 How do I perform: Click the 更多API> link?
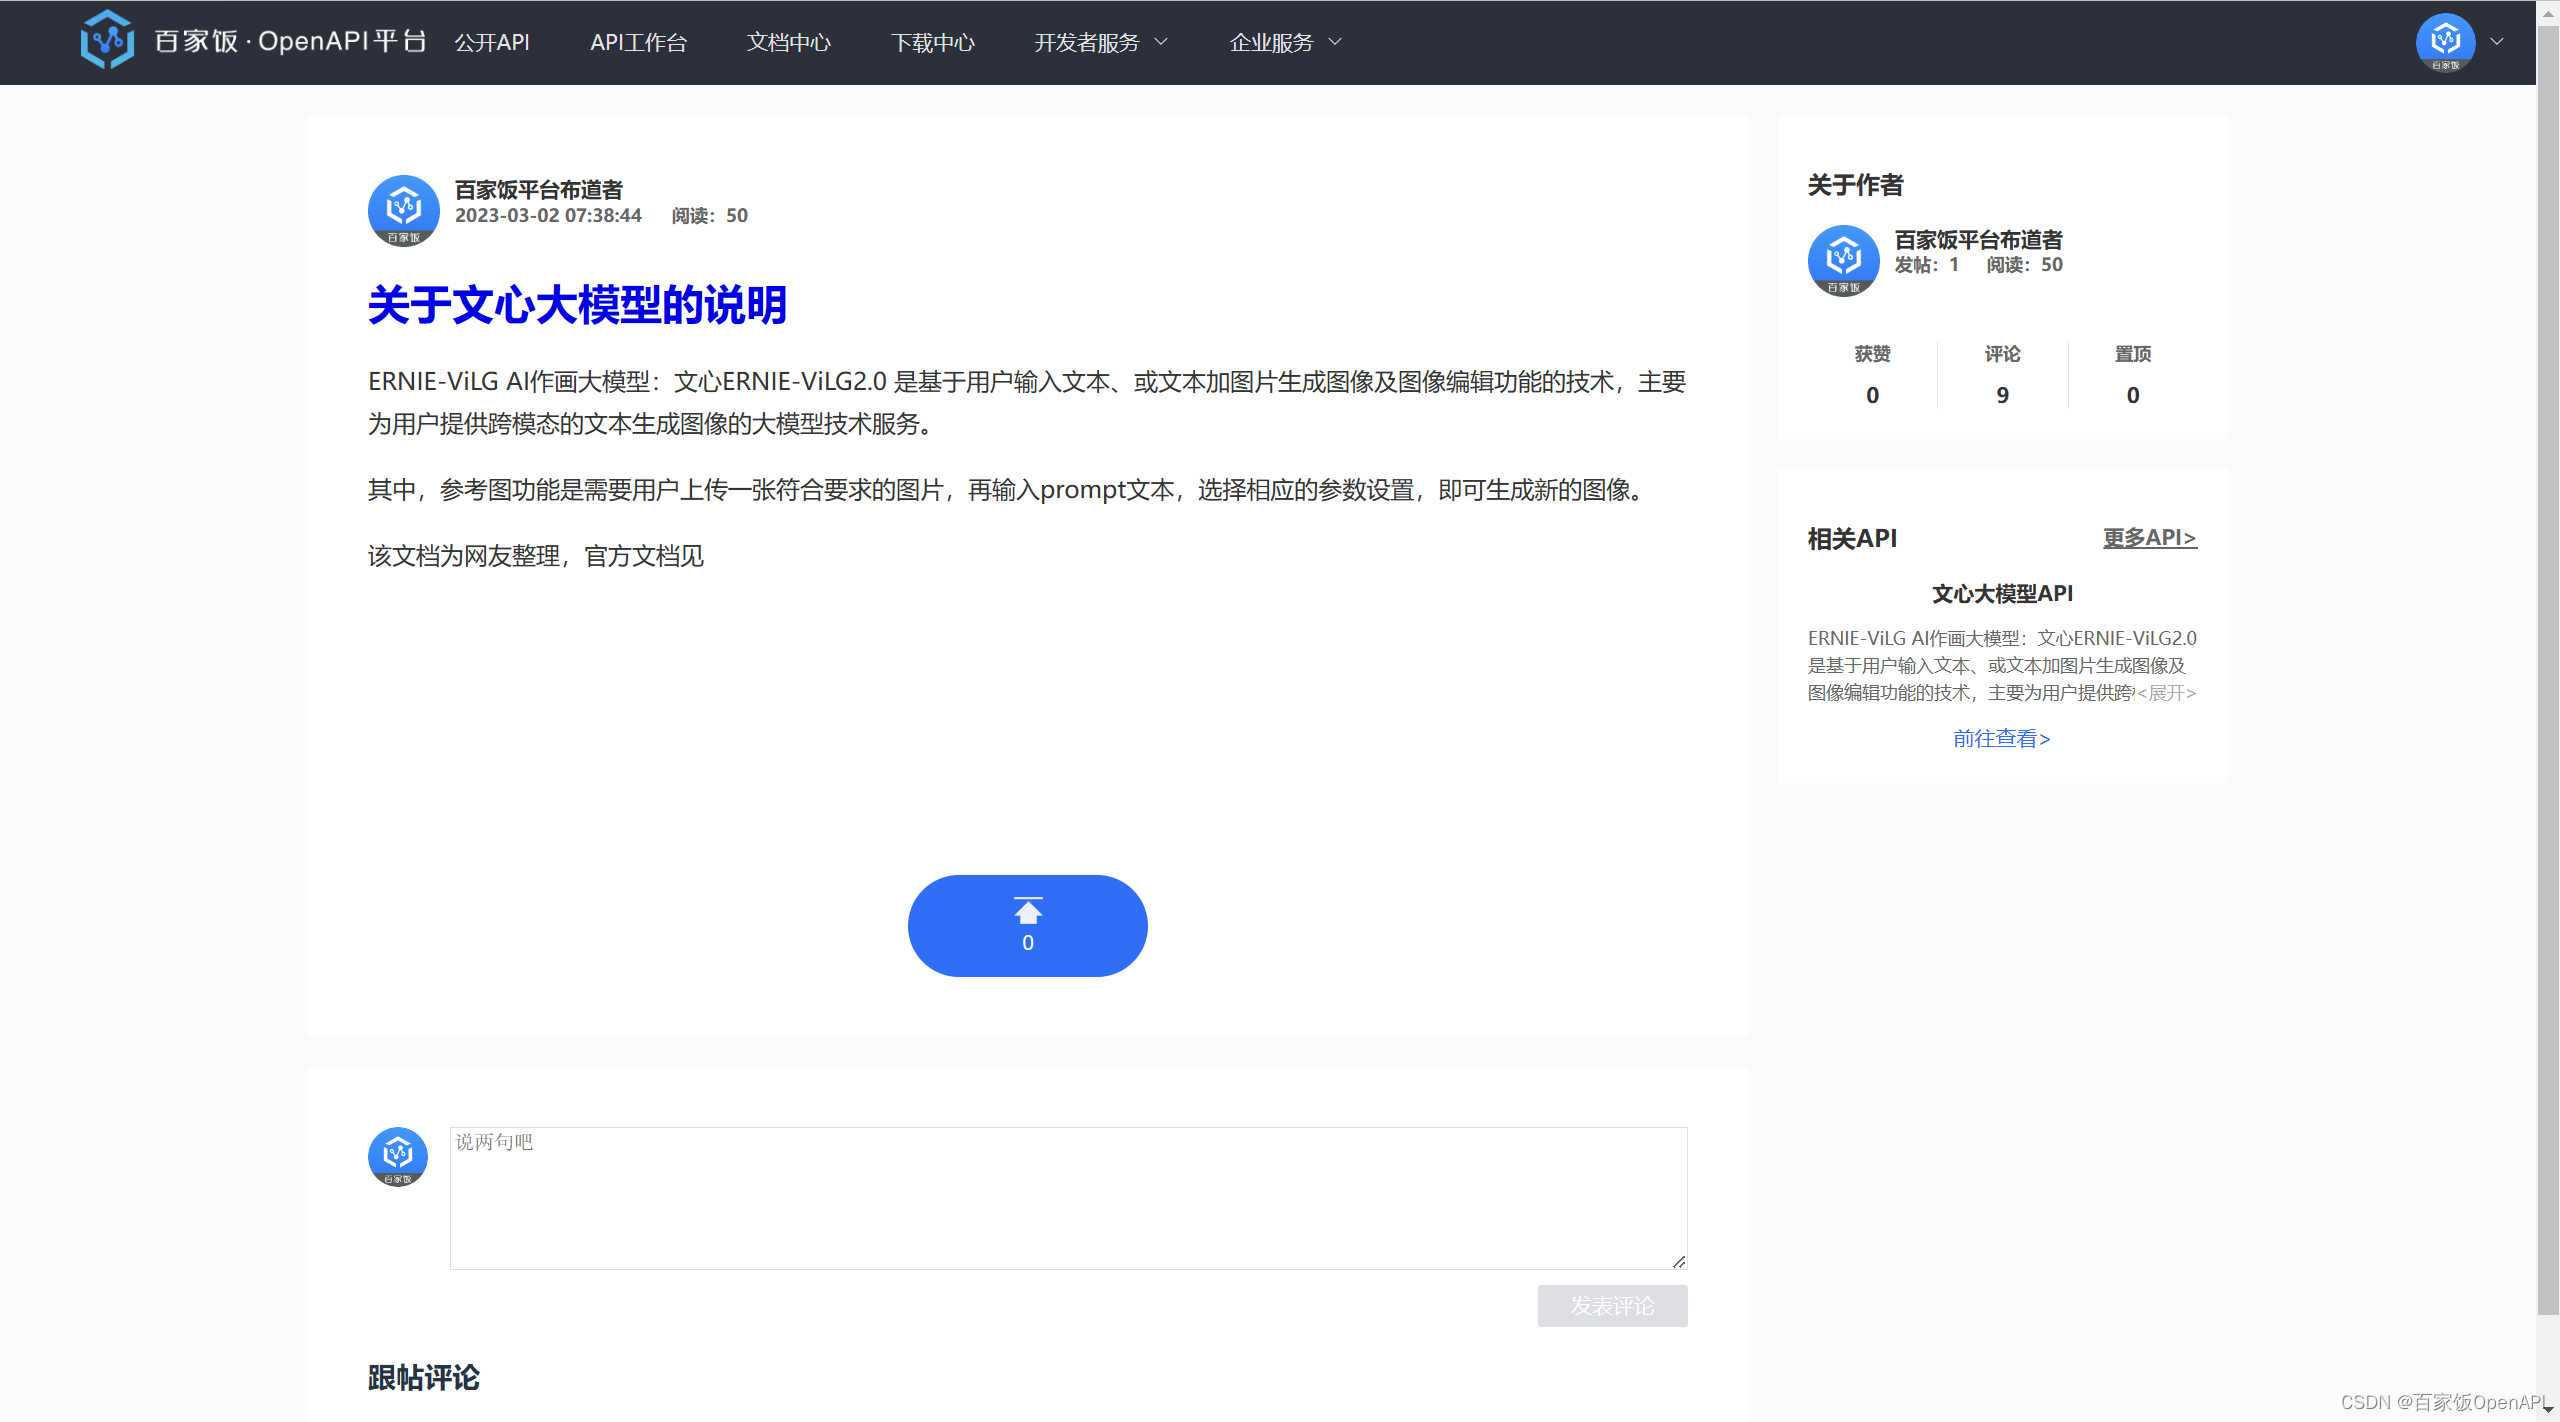2150,537
